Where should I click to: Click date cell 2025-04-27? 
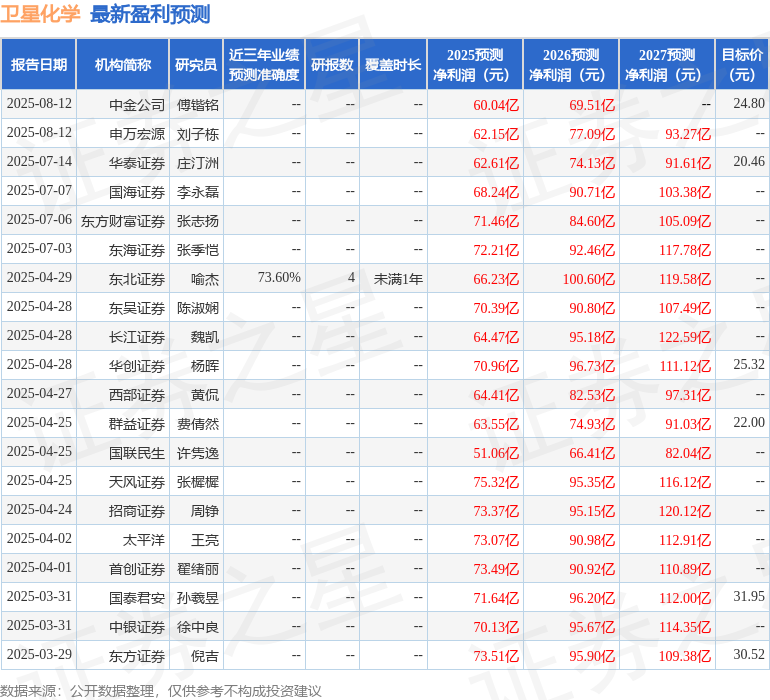pos(39,393)
